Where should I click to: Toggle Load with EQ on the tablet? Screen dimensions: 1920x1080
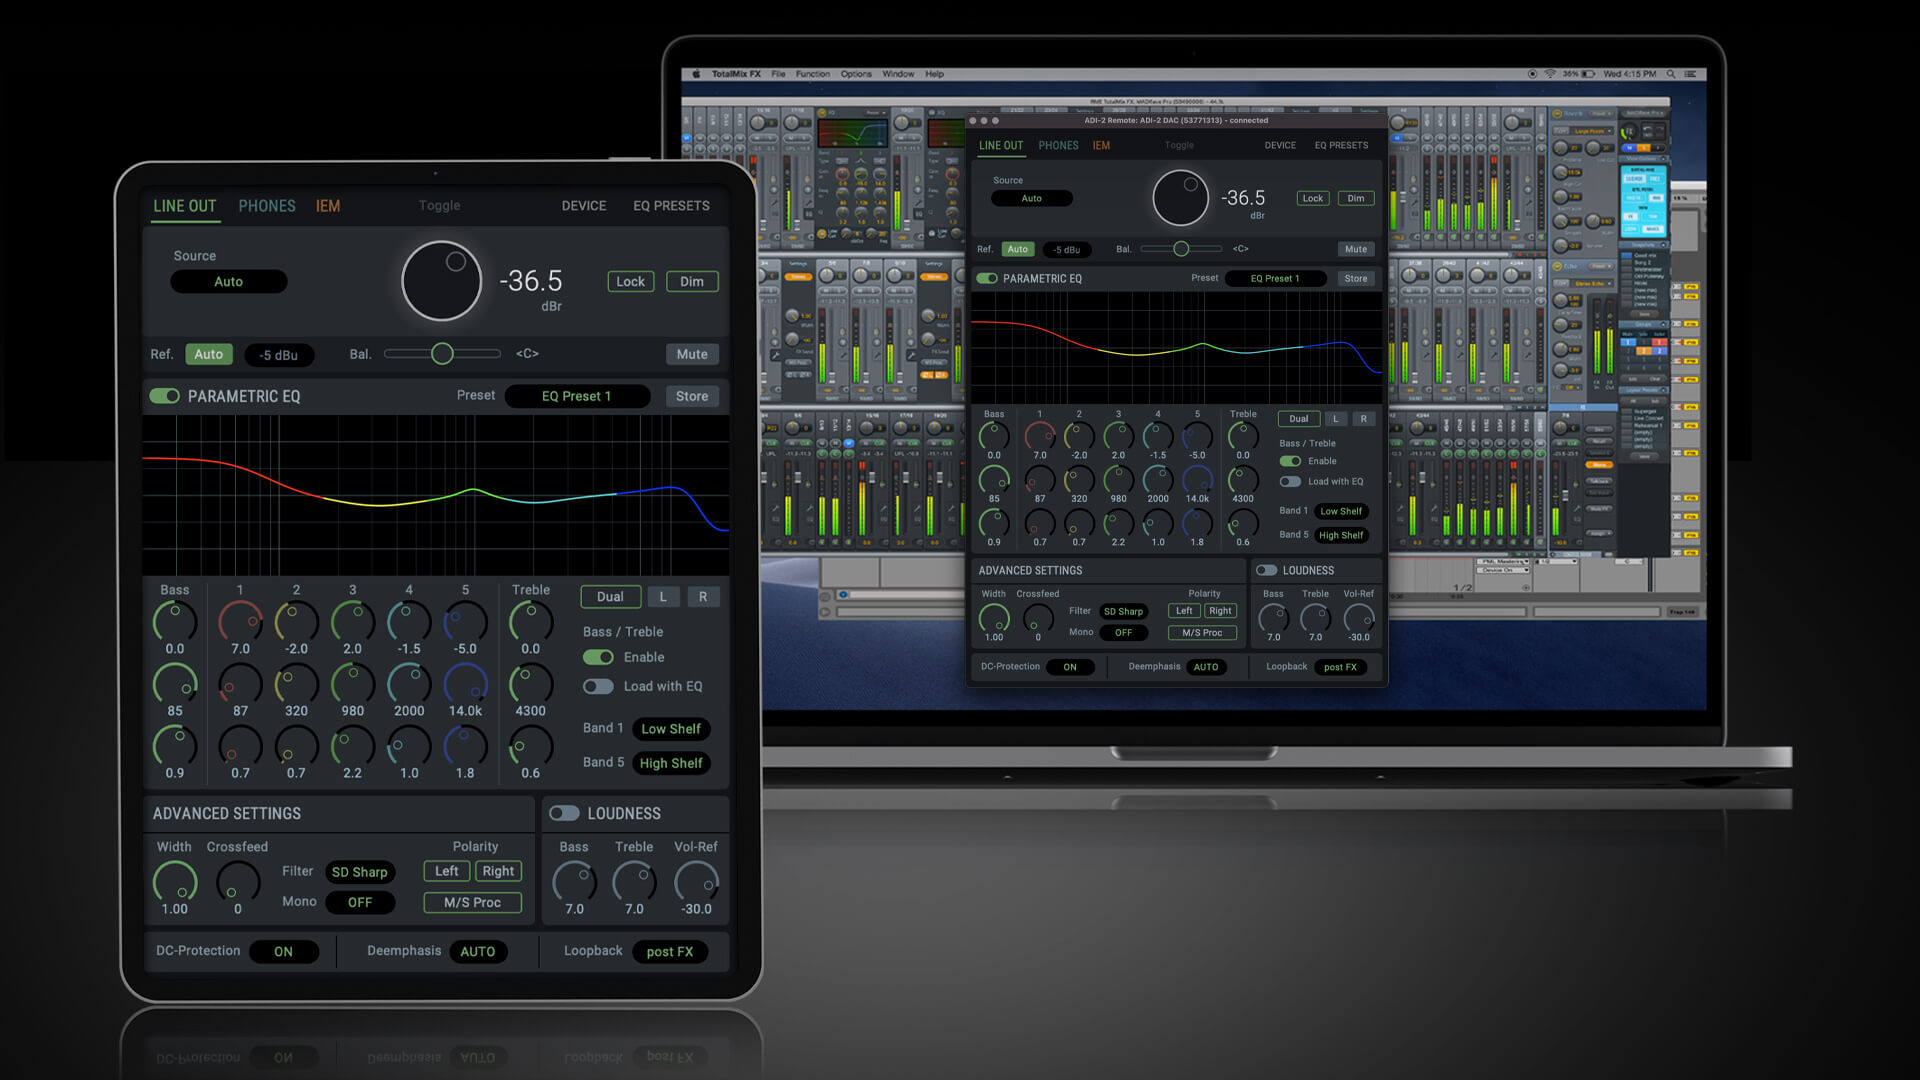pyautogui.click(x=598, y=686)
